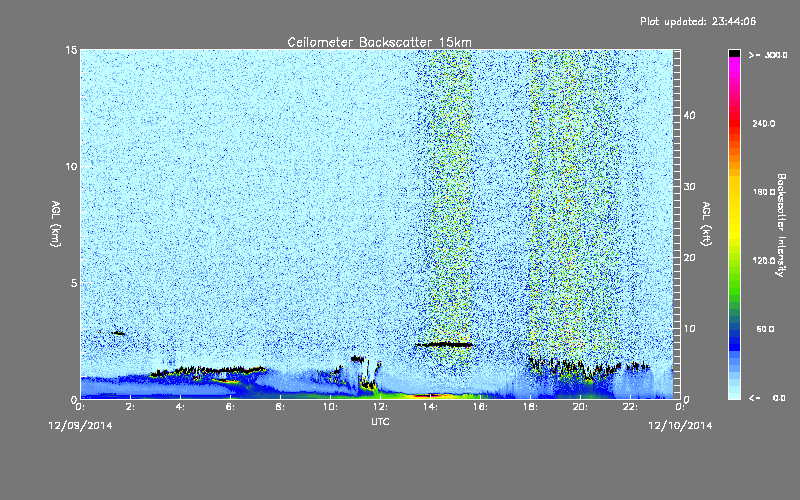800x500 pixels.
Task: Click the "18:" hour tick label
Action: pos(530,407)
